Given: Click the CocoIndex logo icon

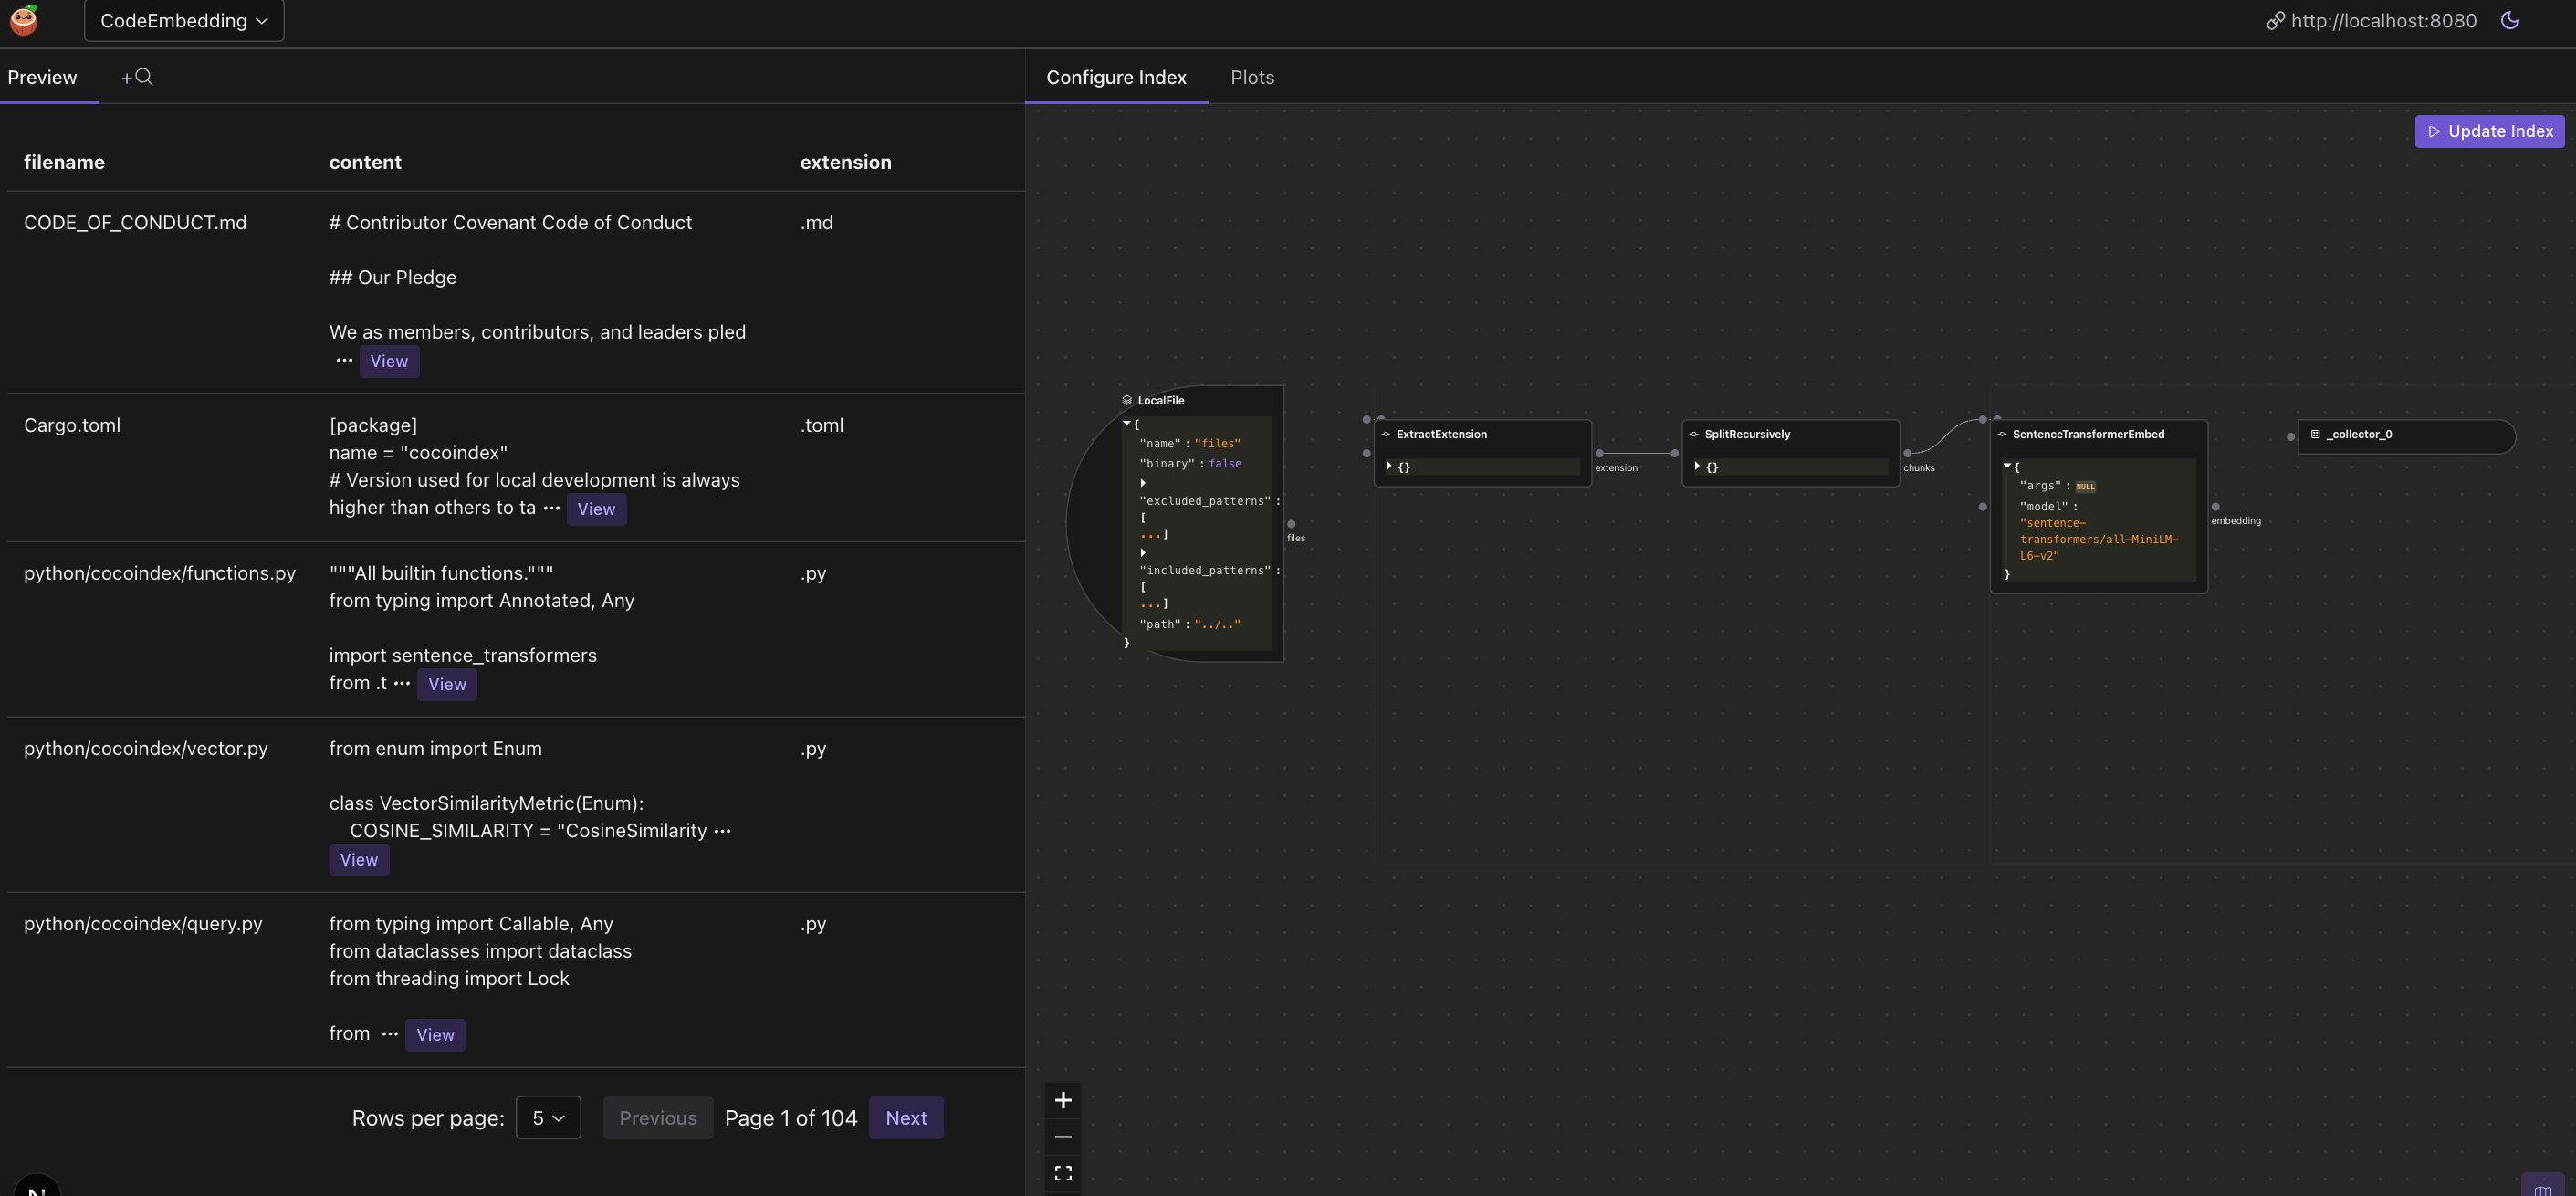Looking at the screenshot, I should pos(24,20).
